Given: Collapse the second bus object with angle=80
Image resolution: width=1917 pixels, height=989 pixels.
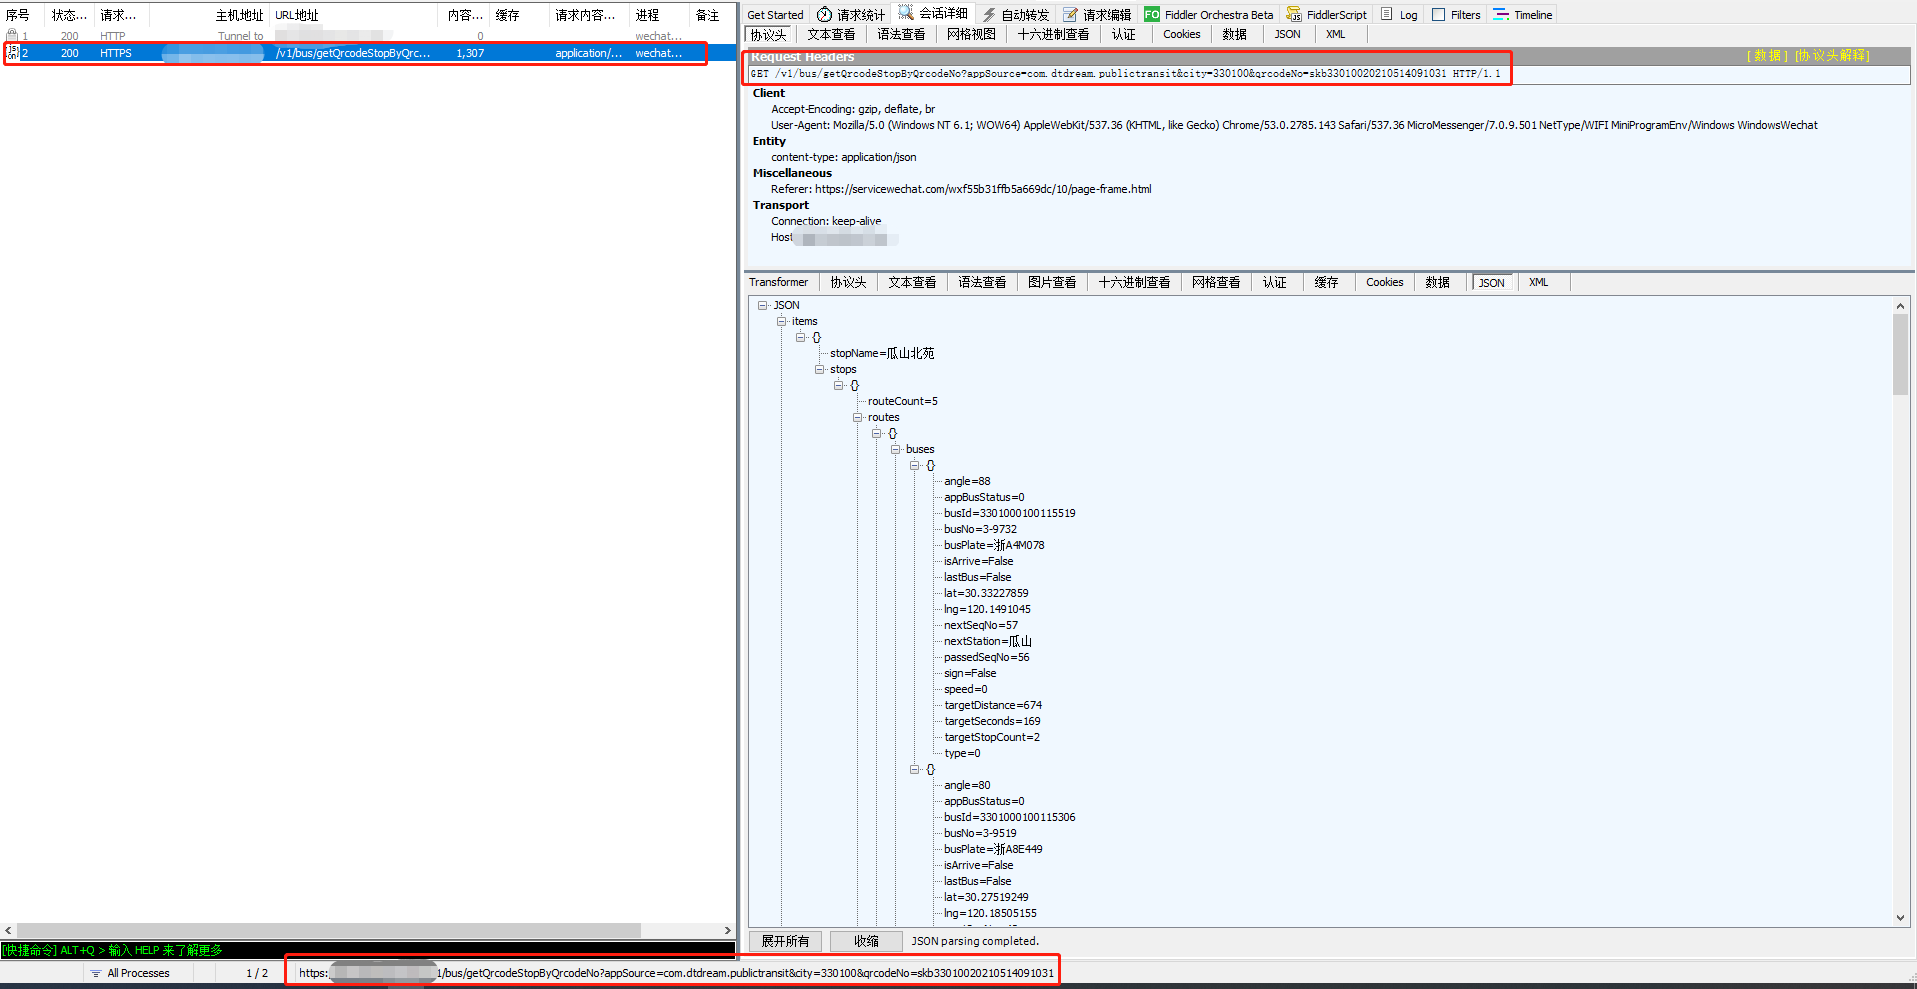Looking at the screenshot, I should [914, 769].
